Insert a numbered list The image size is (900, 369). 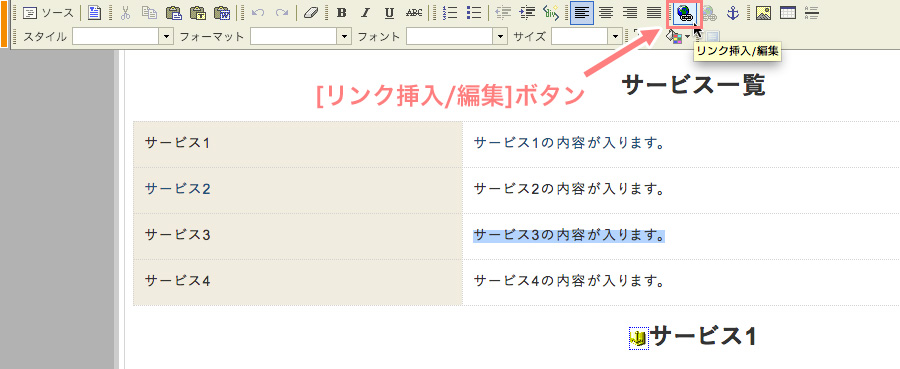pyautogui.click(x=449, y=13)
